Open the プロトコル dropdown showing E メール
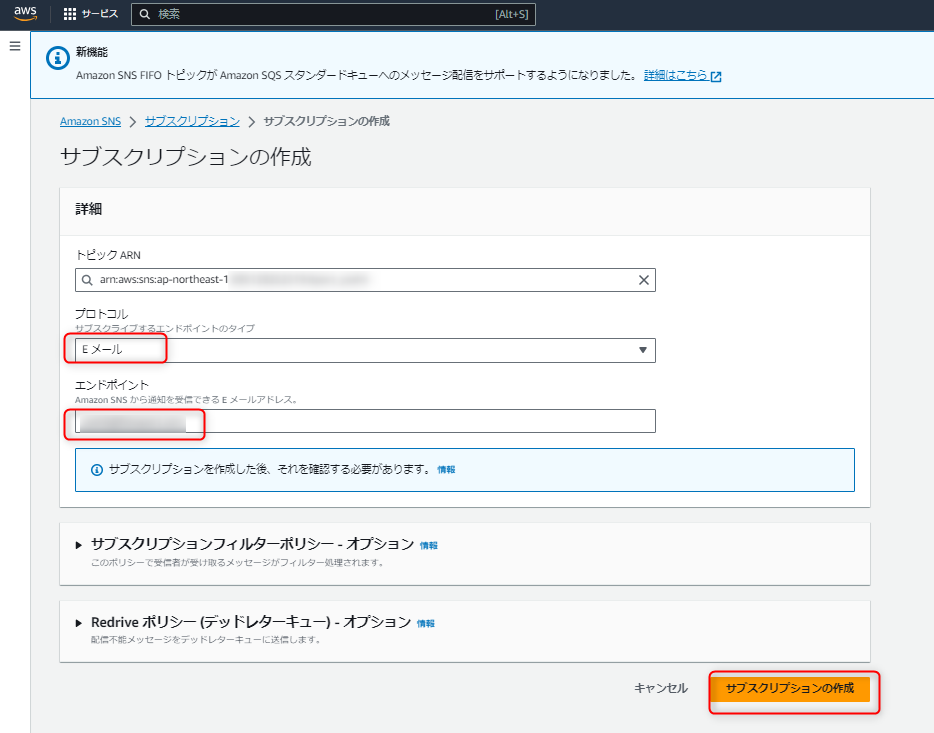The width and height of the screenshot is (934, 733). click(x=365, y=350)
